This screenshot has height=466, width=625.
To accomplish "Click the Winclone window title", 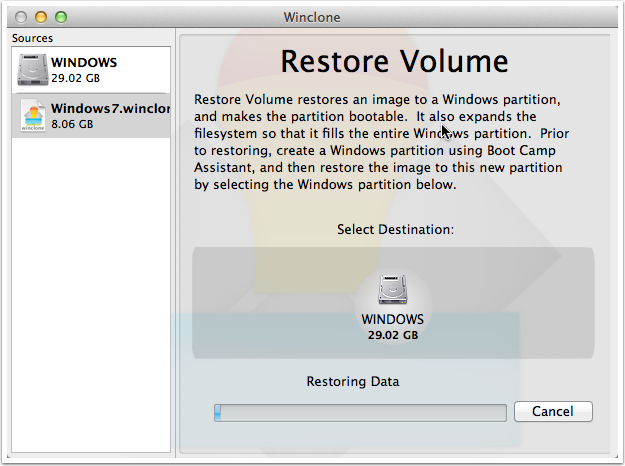I will click(x=312, y=18).
